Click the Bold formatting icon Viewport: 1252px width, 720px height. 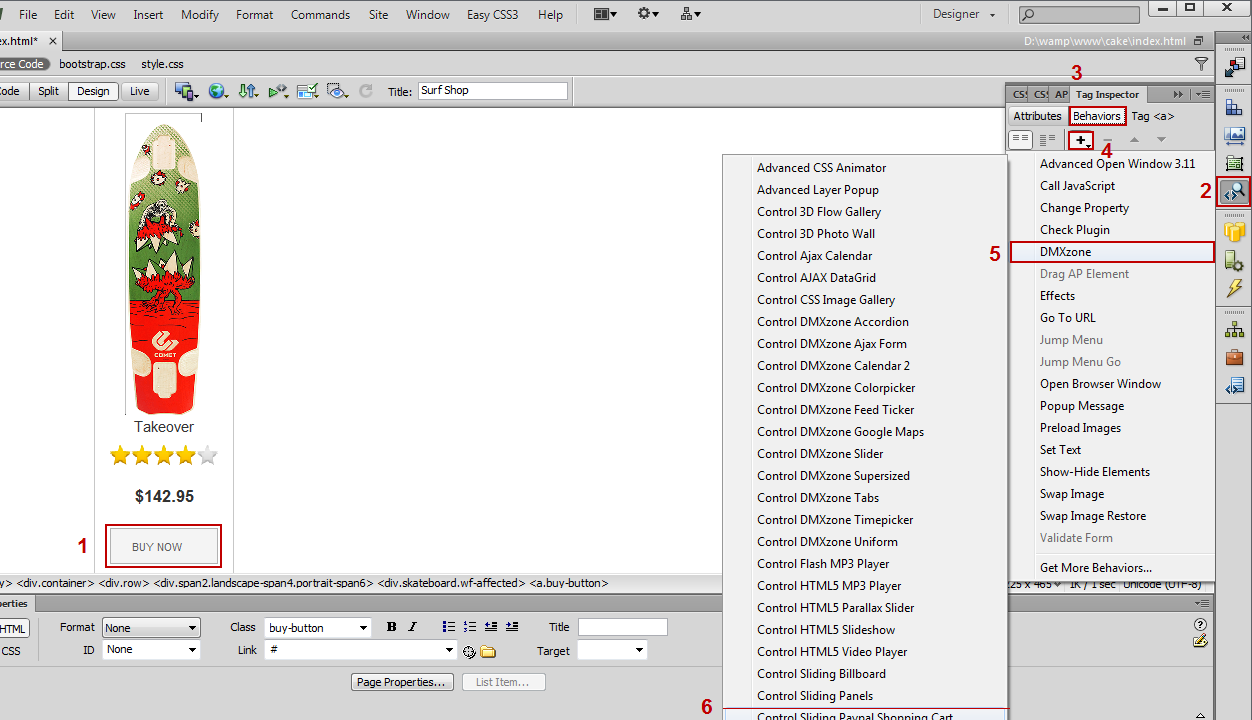391,627
